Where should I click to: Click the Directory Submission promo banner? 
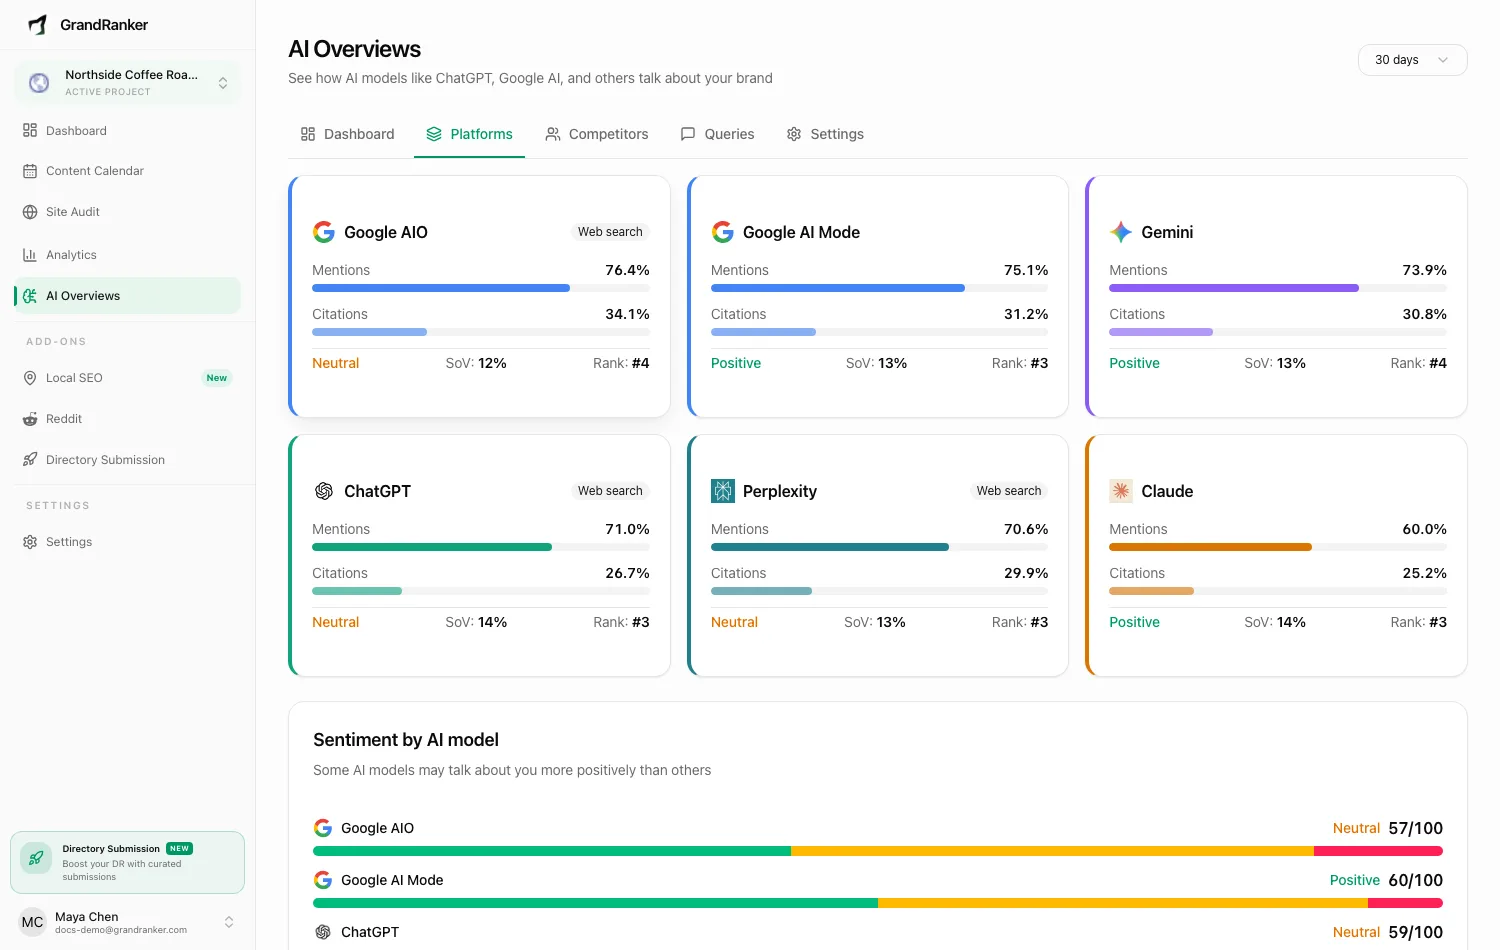pyautogui.click(x=127, y=862)
